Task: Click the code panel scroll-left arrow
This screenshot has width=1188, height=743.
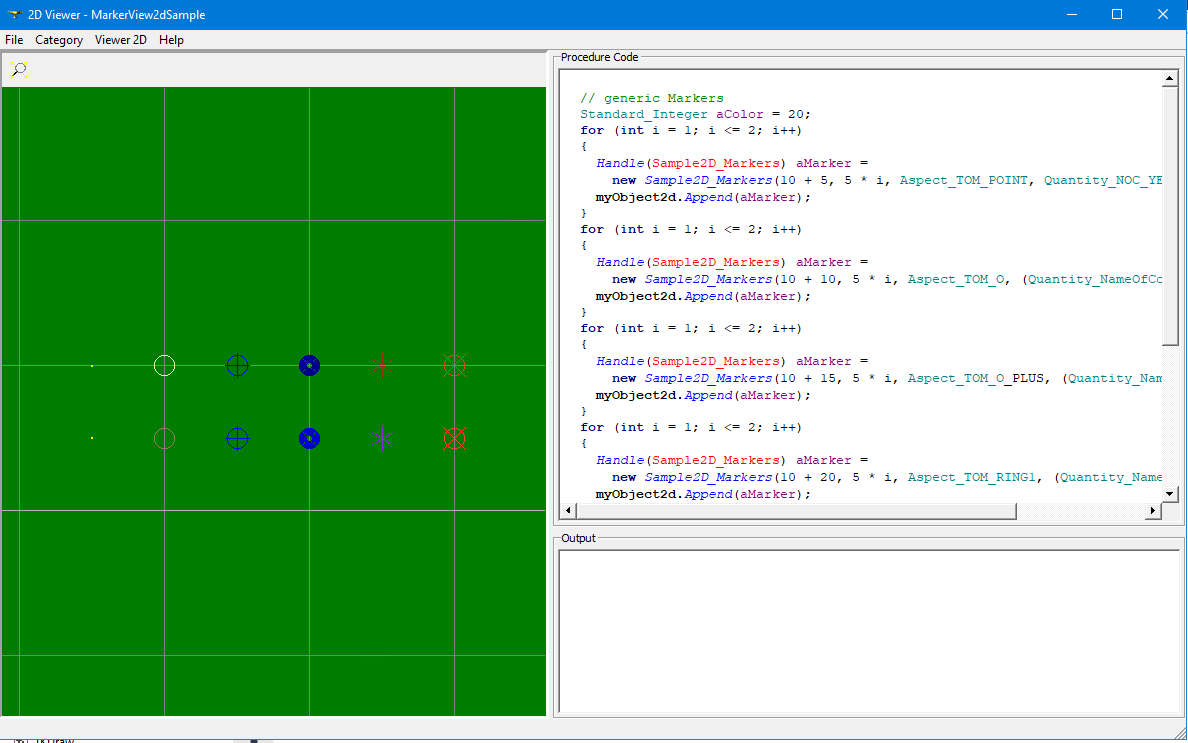Action: tap(568, 511)
